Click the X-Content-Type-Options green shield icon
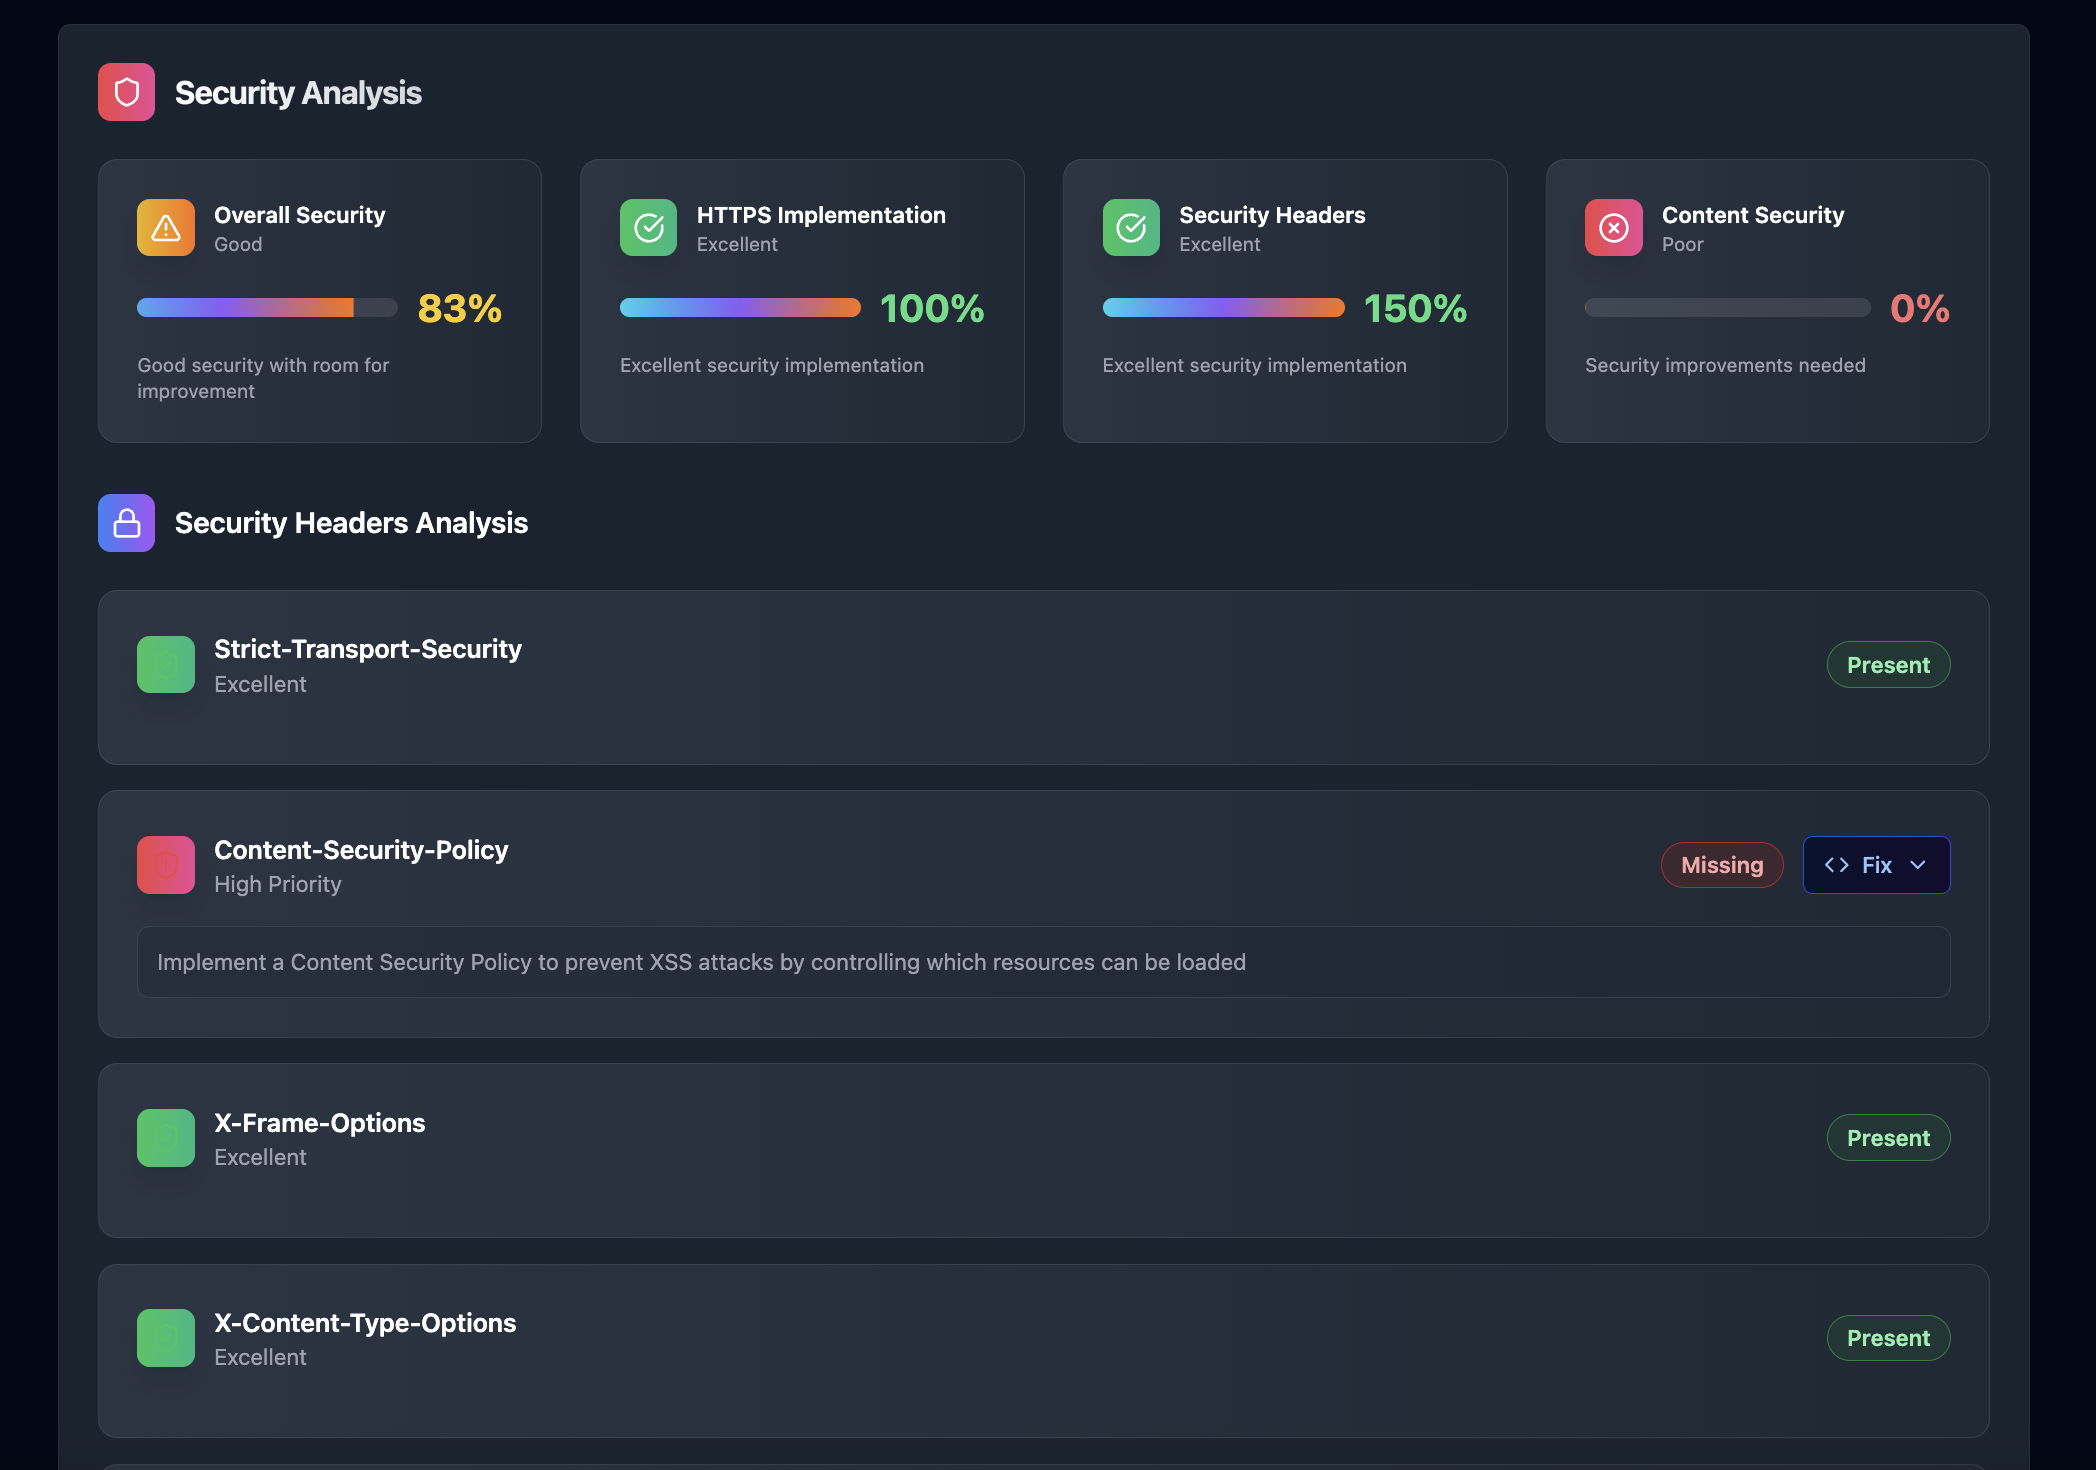Image resolution: width=2096 pixels, height=1470 pixels. [166, 1338]
